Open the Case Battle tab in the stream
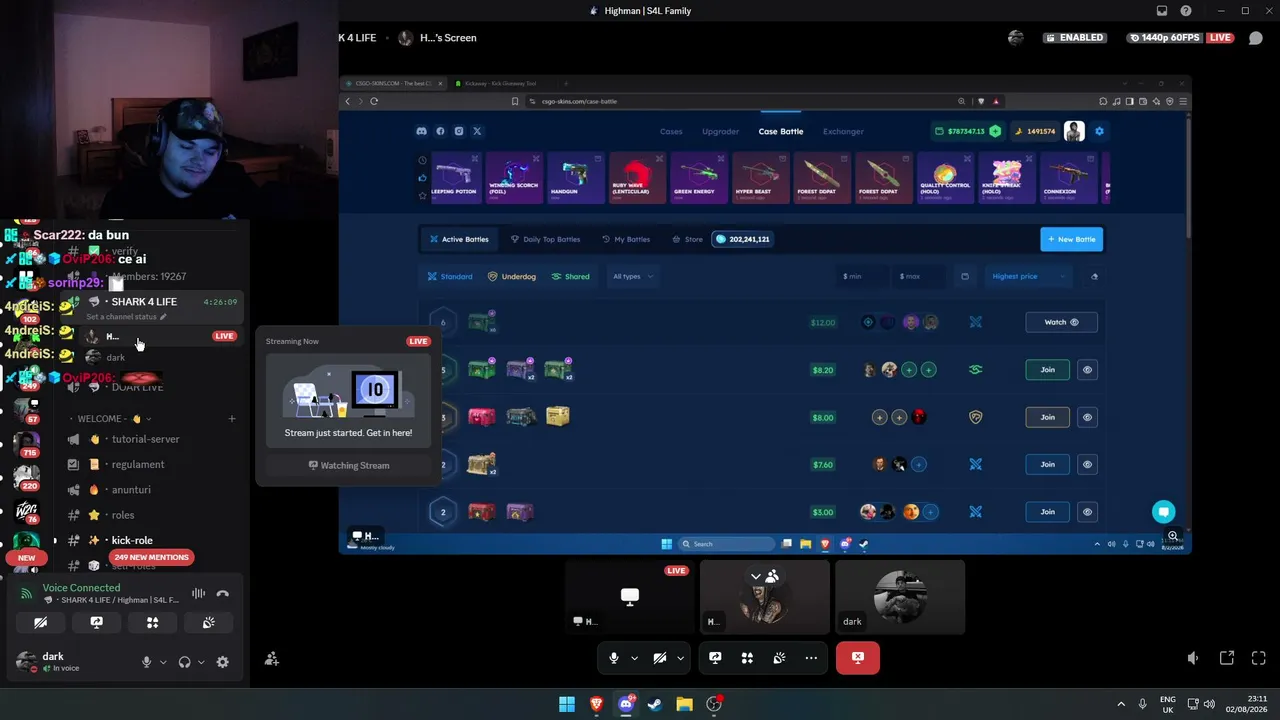This screenshot has width=1280, height=720. 781,131
